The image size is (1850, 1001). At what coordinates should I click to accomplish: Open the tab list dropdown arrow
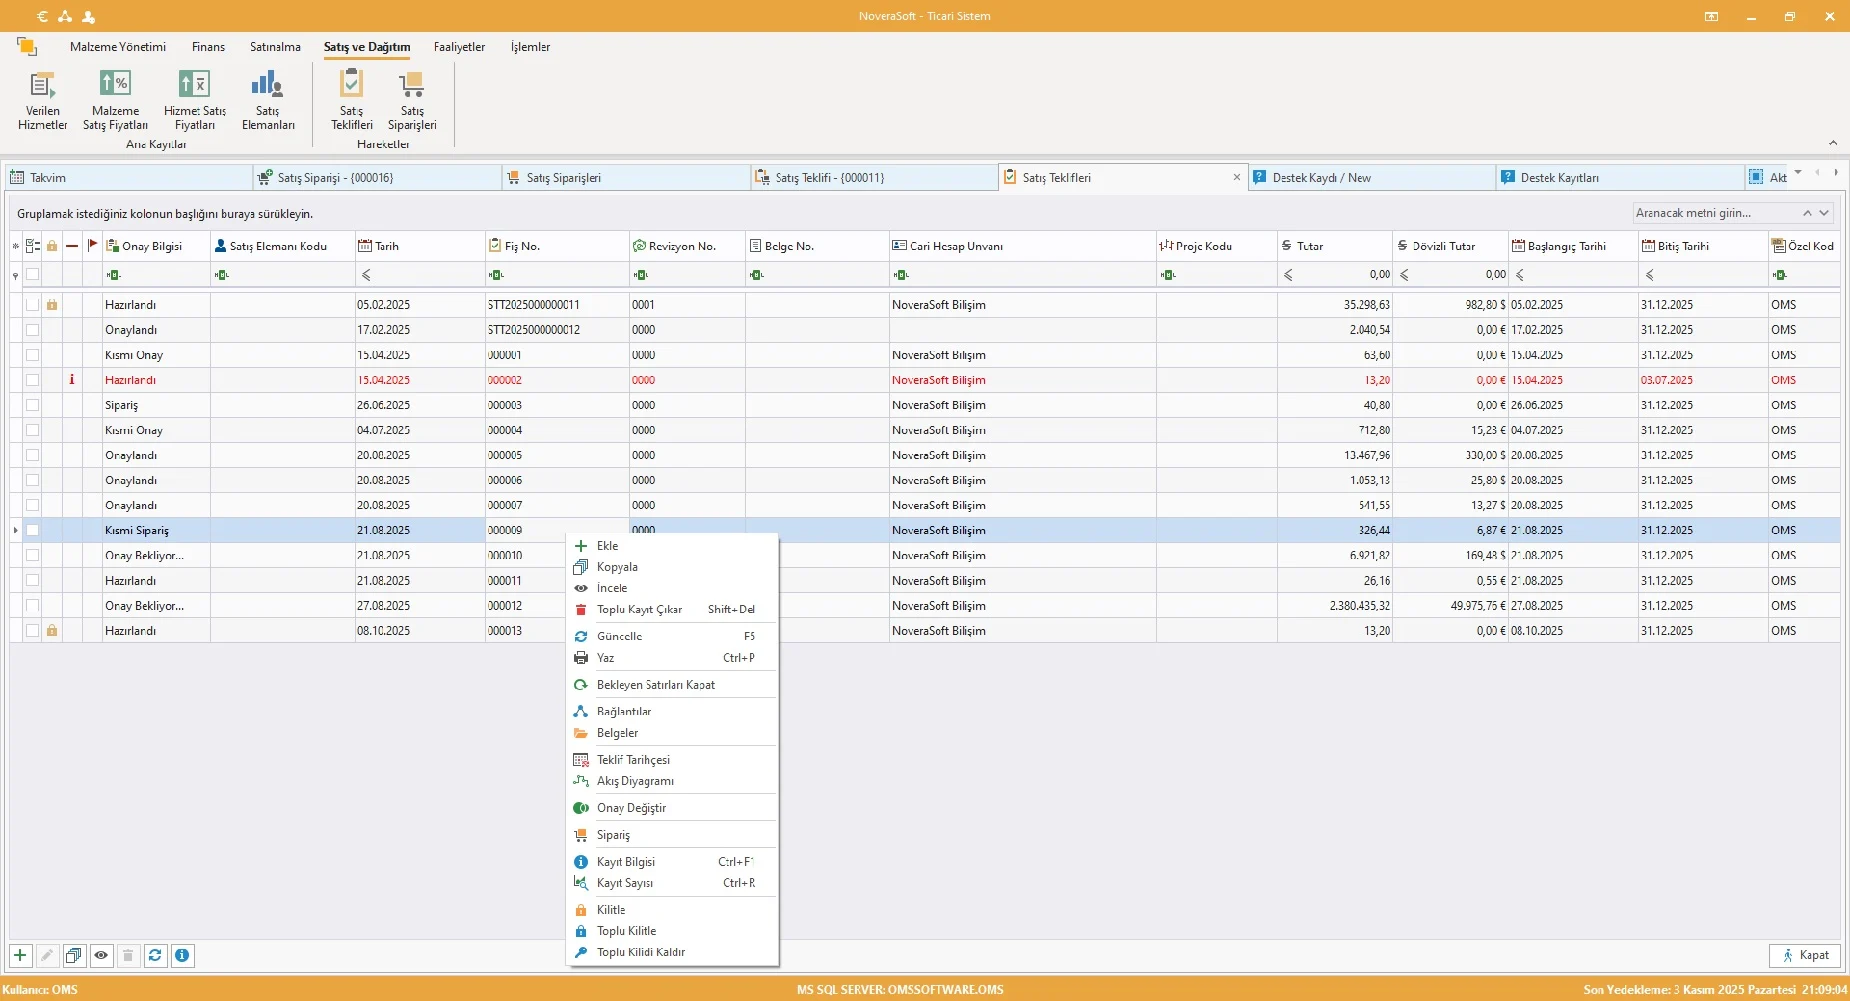(1797, 173)
